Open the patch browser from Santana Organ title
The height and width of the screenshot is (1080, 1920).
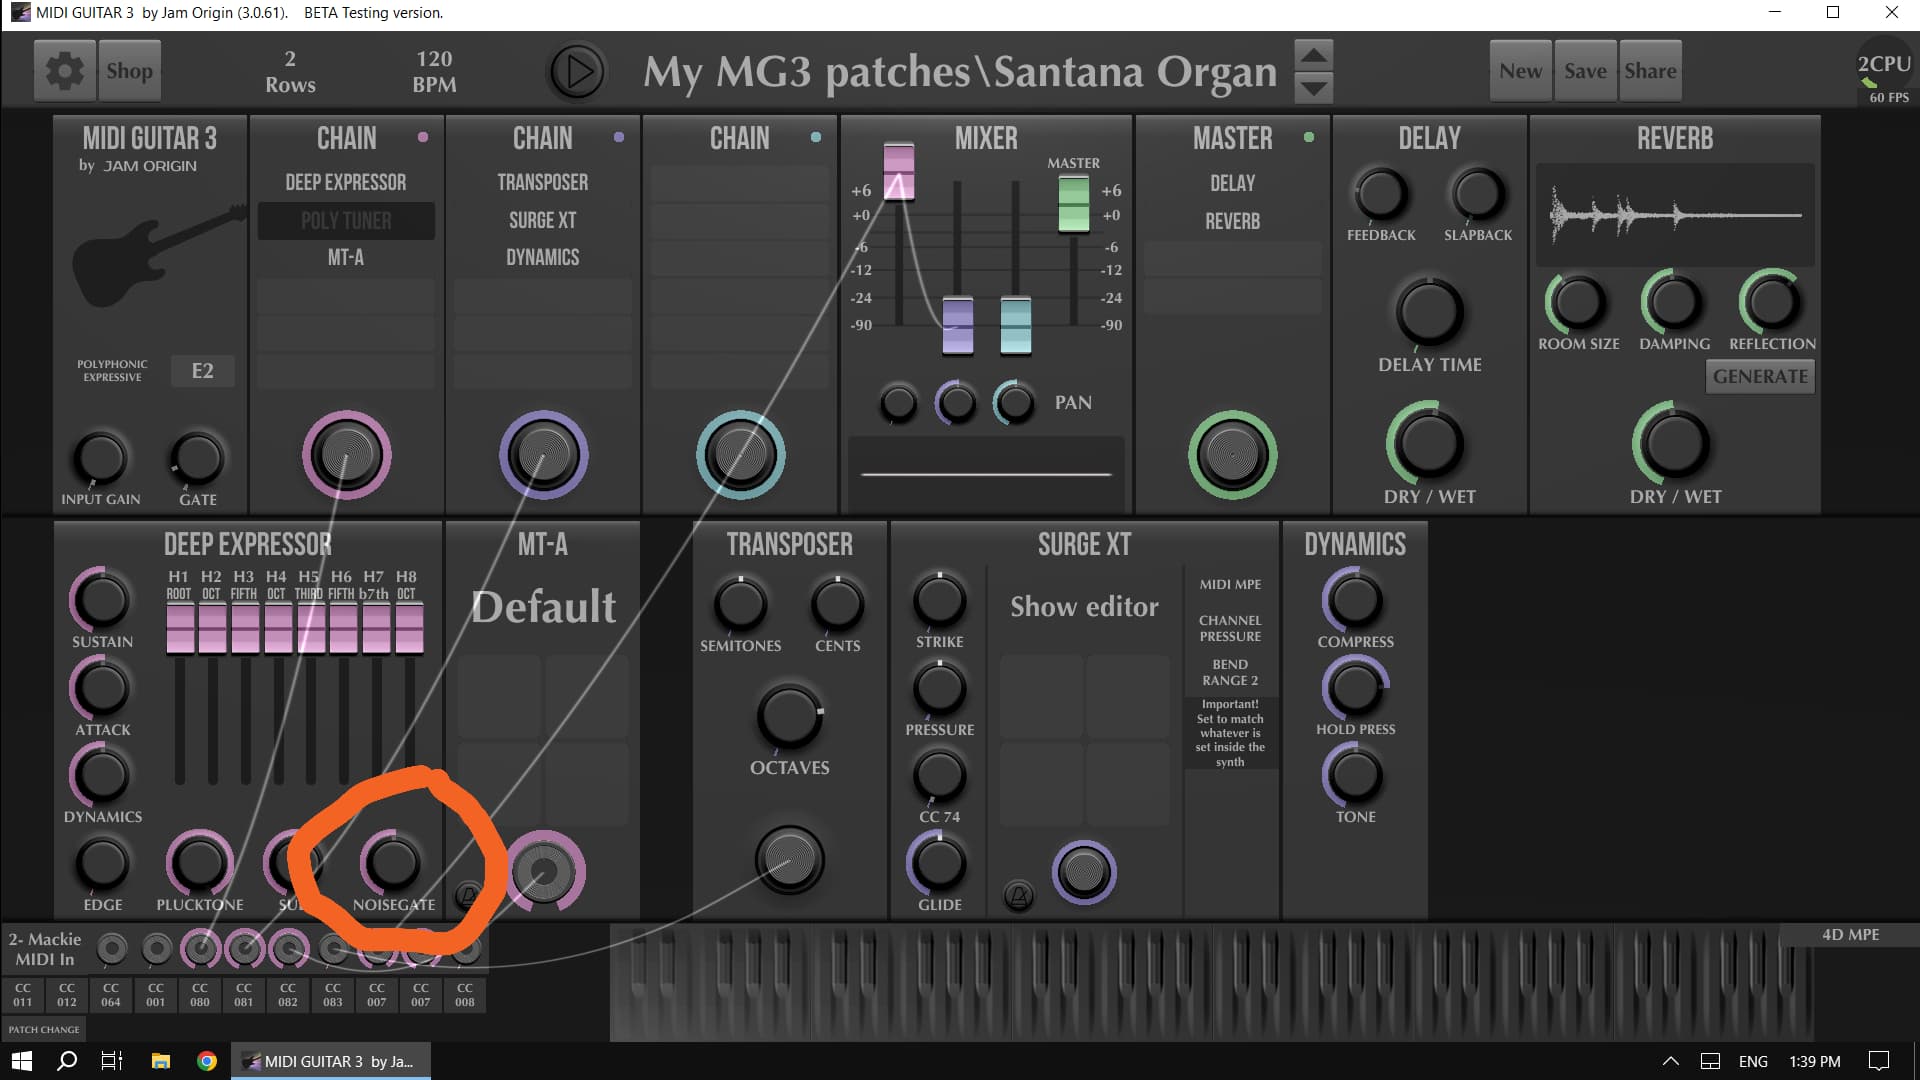960,71
